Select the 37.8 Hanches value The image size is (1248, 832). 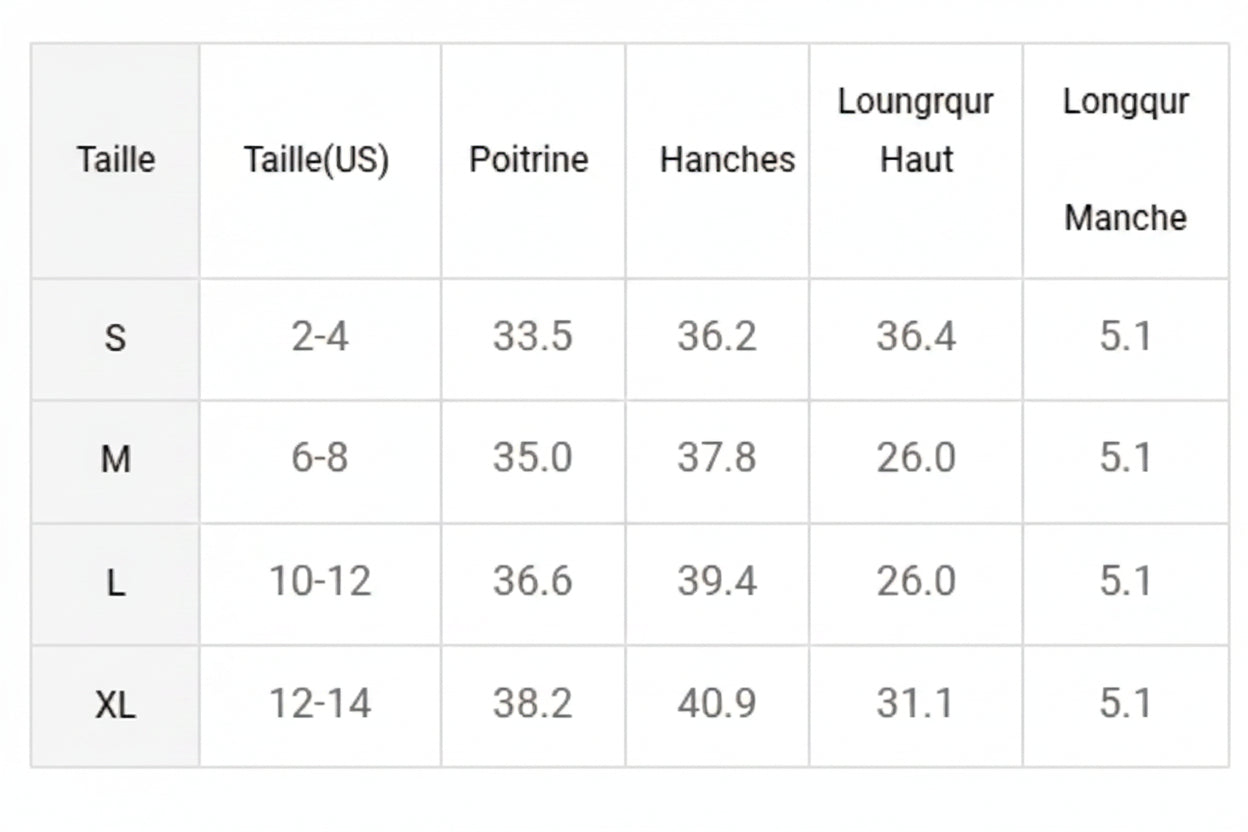pos(717,461)
